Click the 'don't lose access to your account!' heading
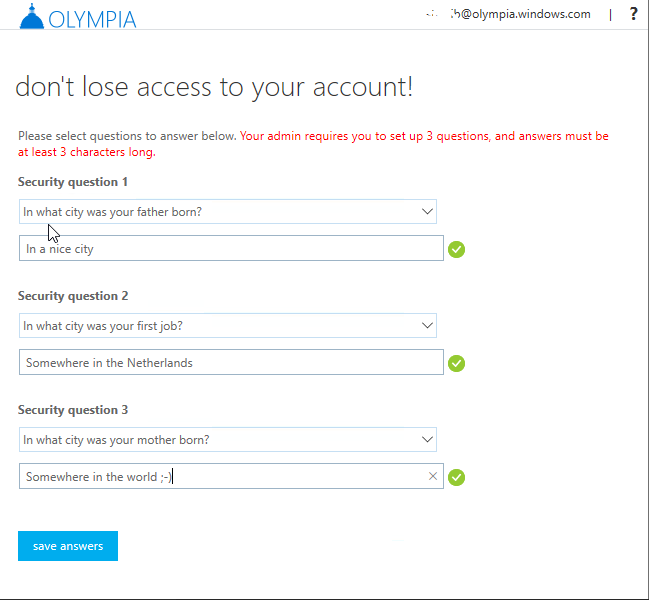 (x=214, y=87)
